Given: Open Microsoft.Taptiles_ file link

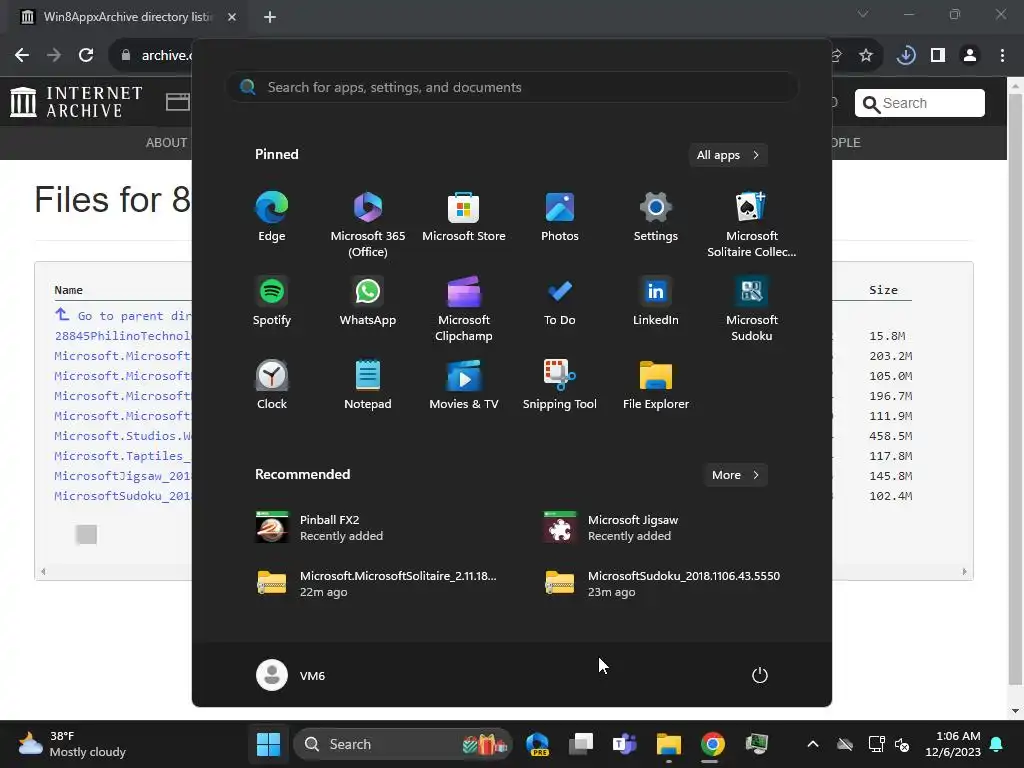Looking at the screenshot, I should pyautogui.click(x=123, y=456).
